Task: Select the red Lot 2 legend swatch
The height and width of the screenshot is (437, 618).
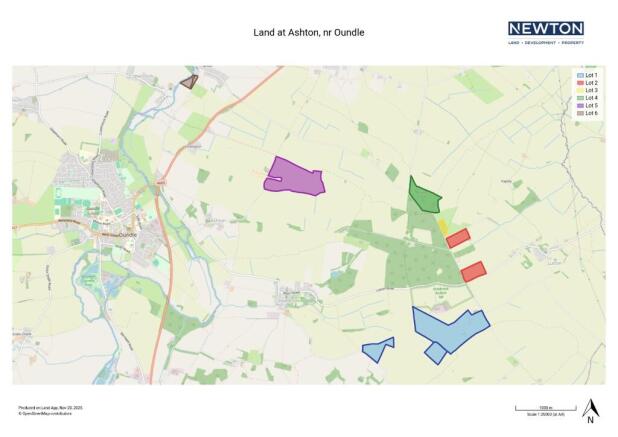Action: [579, 83]
